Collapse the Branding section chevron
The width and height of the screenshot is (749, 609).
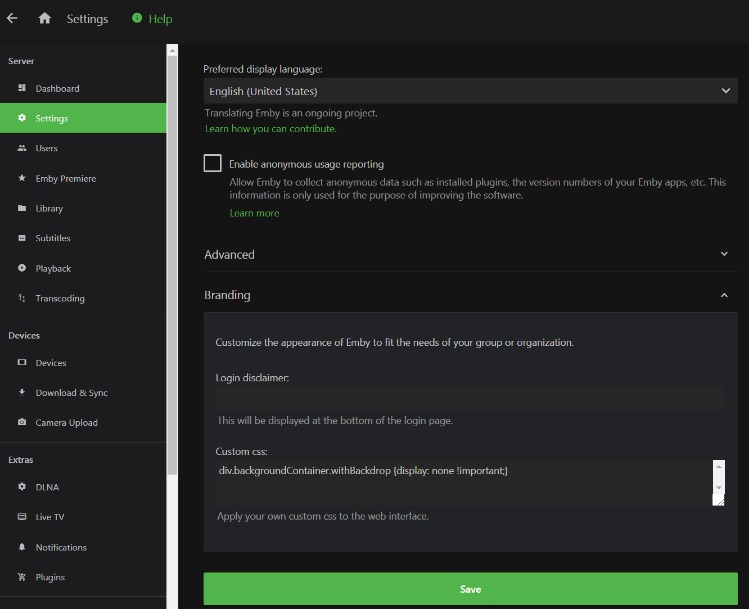coord(724,295)
